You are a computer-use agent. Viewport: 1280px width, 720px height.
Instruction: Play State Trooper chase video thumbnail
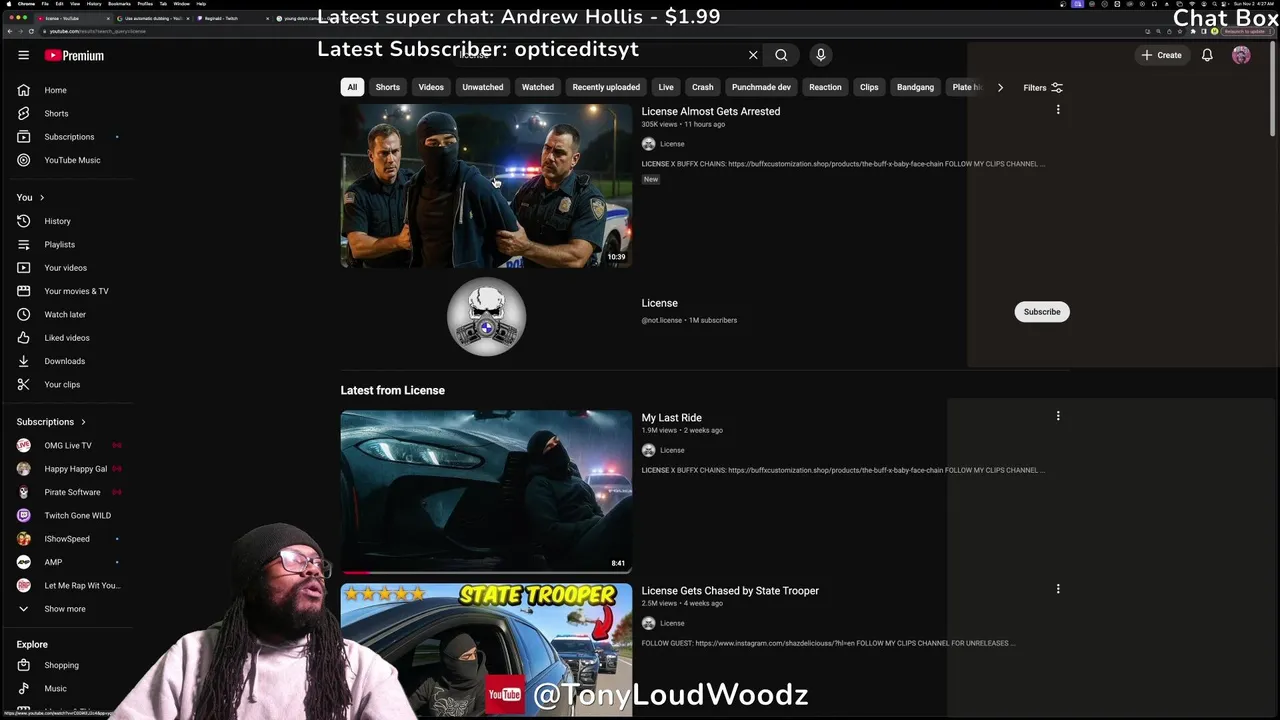point(486,650)
